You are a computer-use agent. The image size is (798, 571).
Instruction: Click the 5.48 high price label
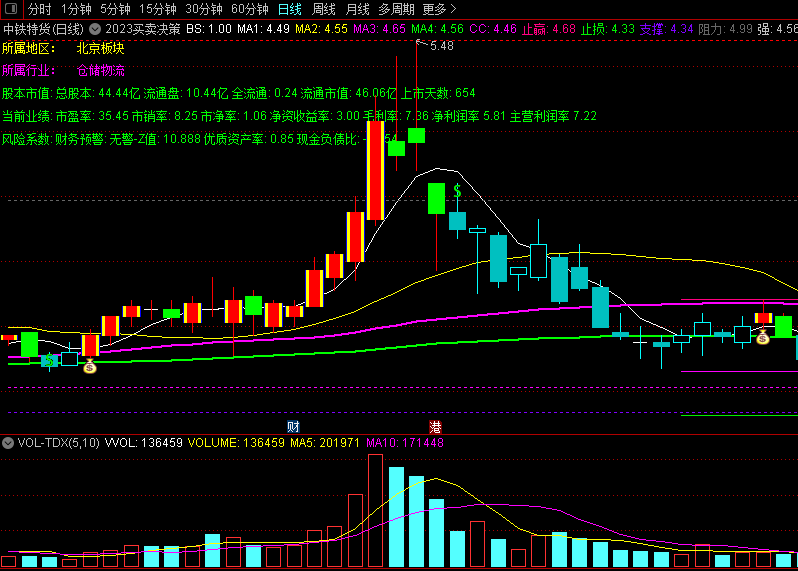[442, 46]
